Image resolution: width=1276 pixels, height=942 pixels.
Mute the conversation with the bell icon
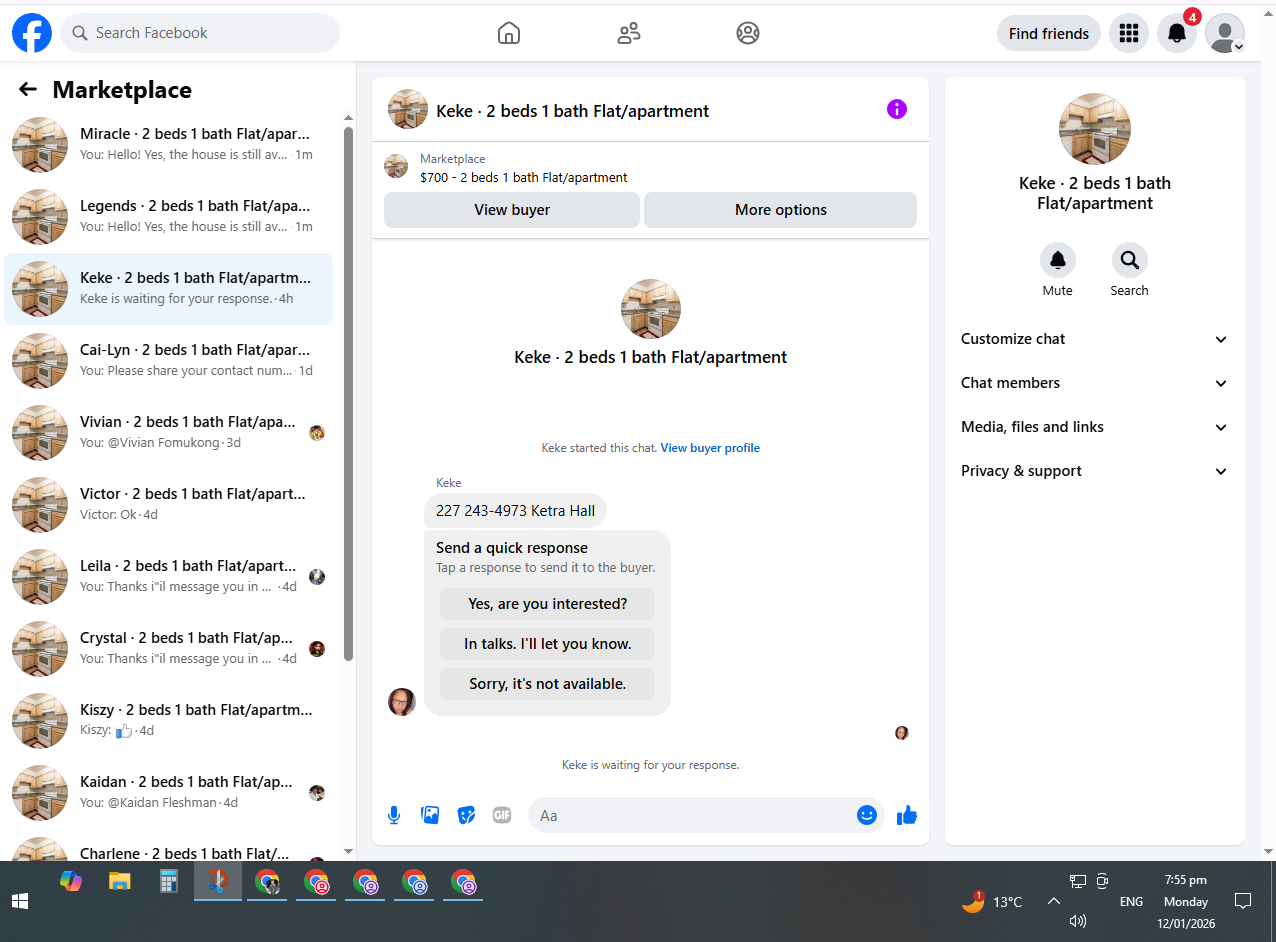[1058, 260]
